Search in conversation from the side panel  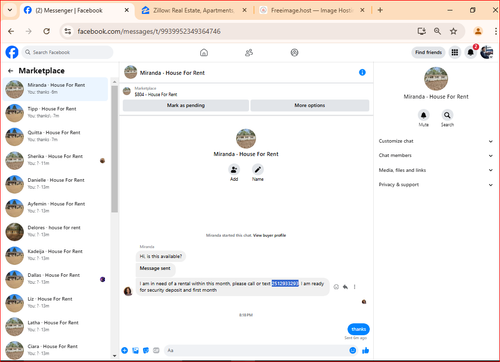tap(447, 115)
